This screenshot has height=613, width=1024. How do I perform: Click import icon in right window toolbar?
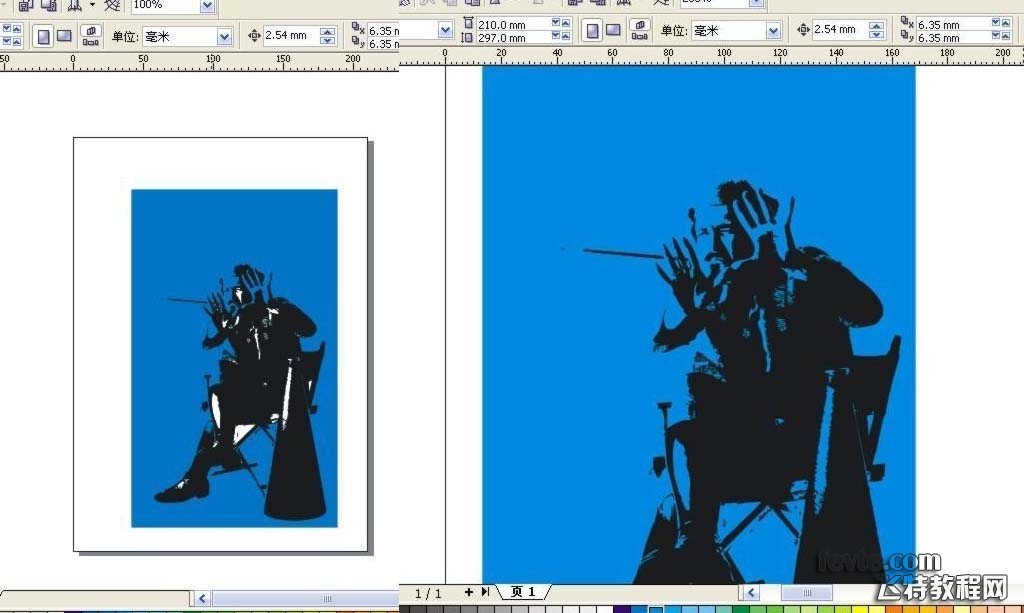coord(575,3)
